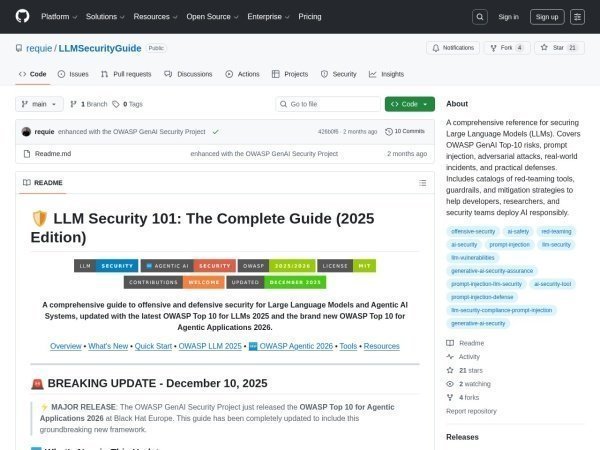
Task: Jump to the Resources section link
Action: pyautogui.click(x=382, y=346)
